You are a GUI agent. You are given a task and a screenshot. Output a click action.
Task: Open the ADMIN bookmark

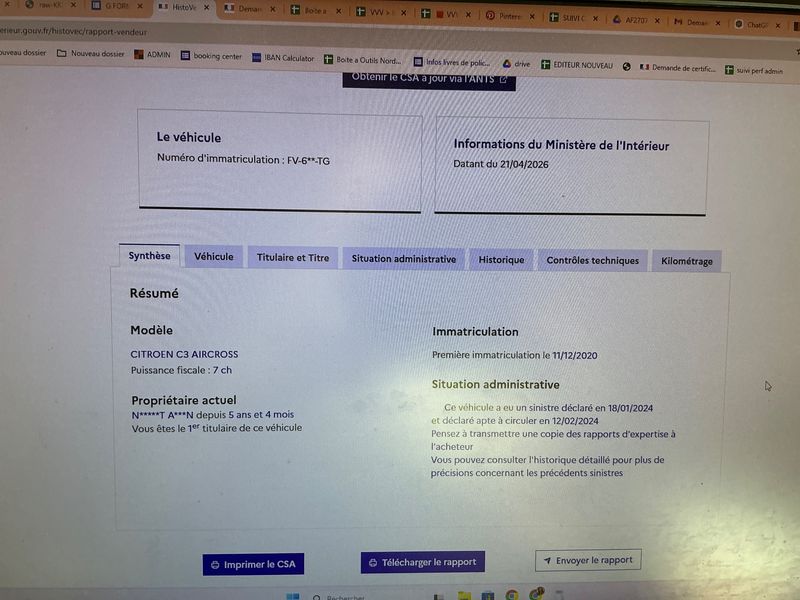152,54
